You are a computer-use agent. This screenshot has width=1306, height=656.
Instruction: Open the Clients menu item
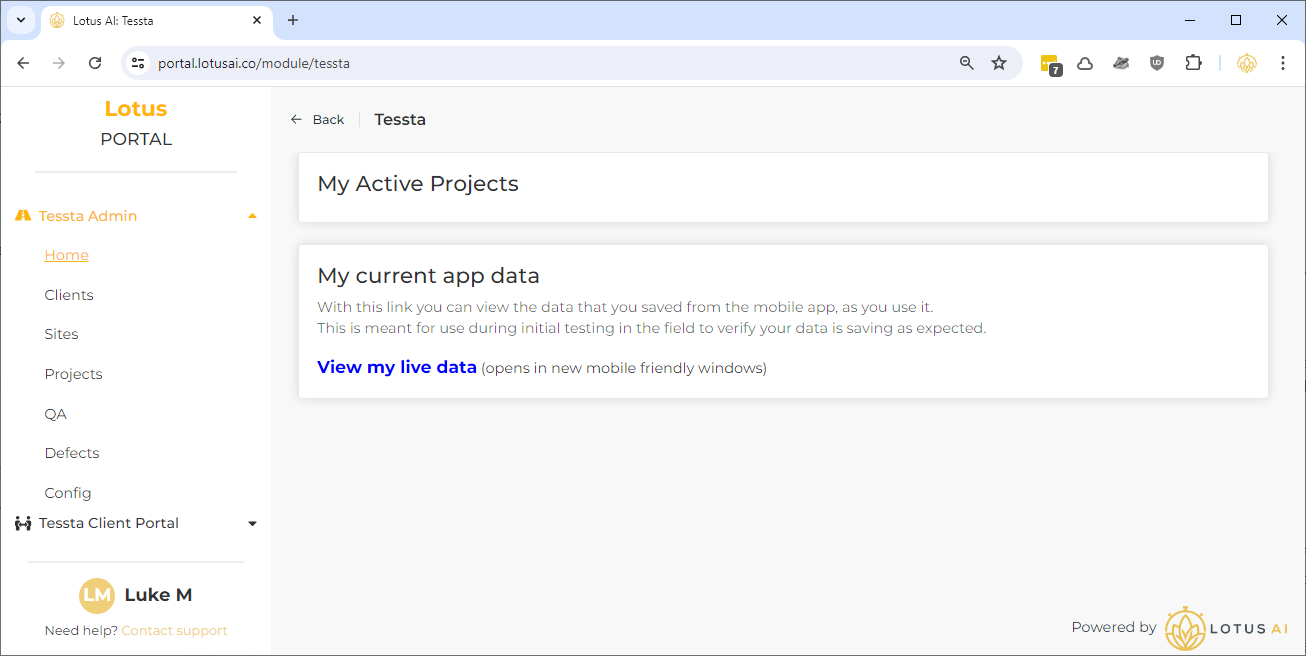click(69, 295)
